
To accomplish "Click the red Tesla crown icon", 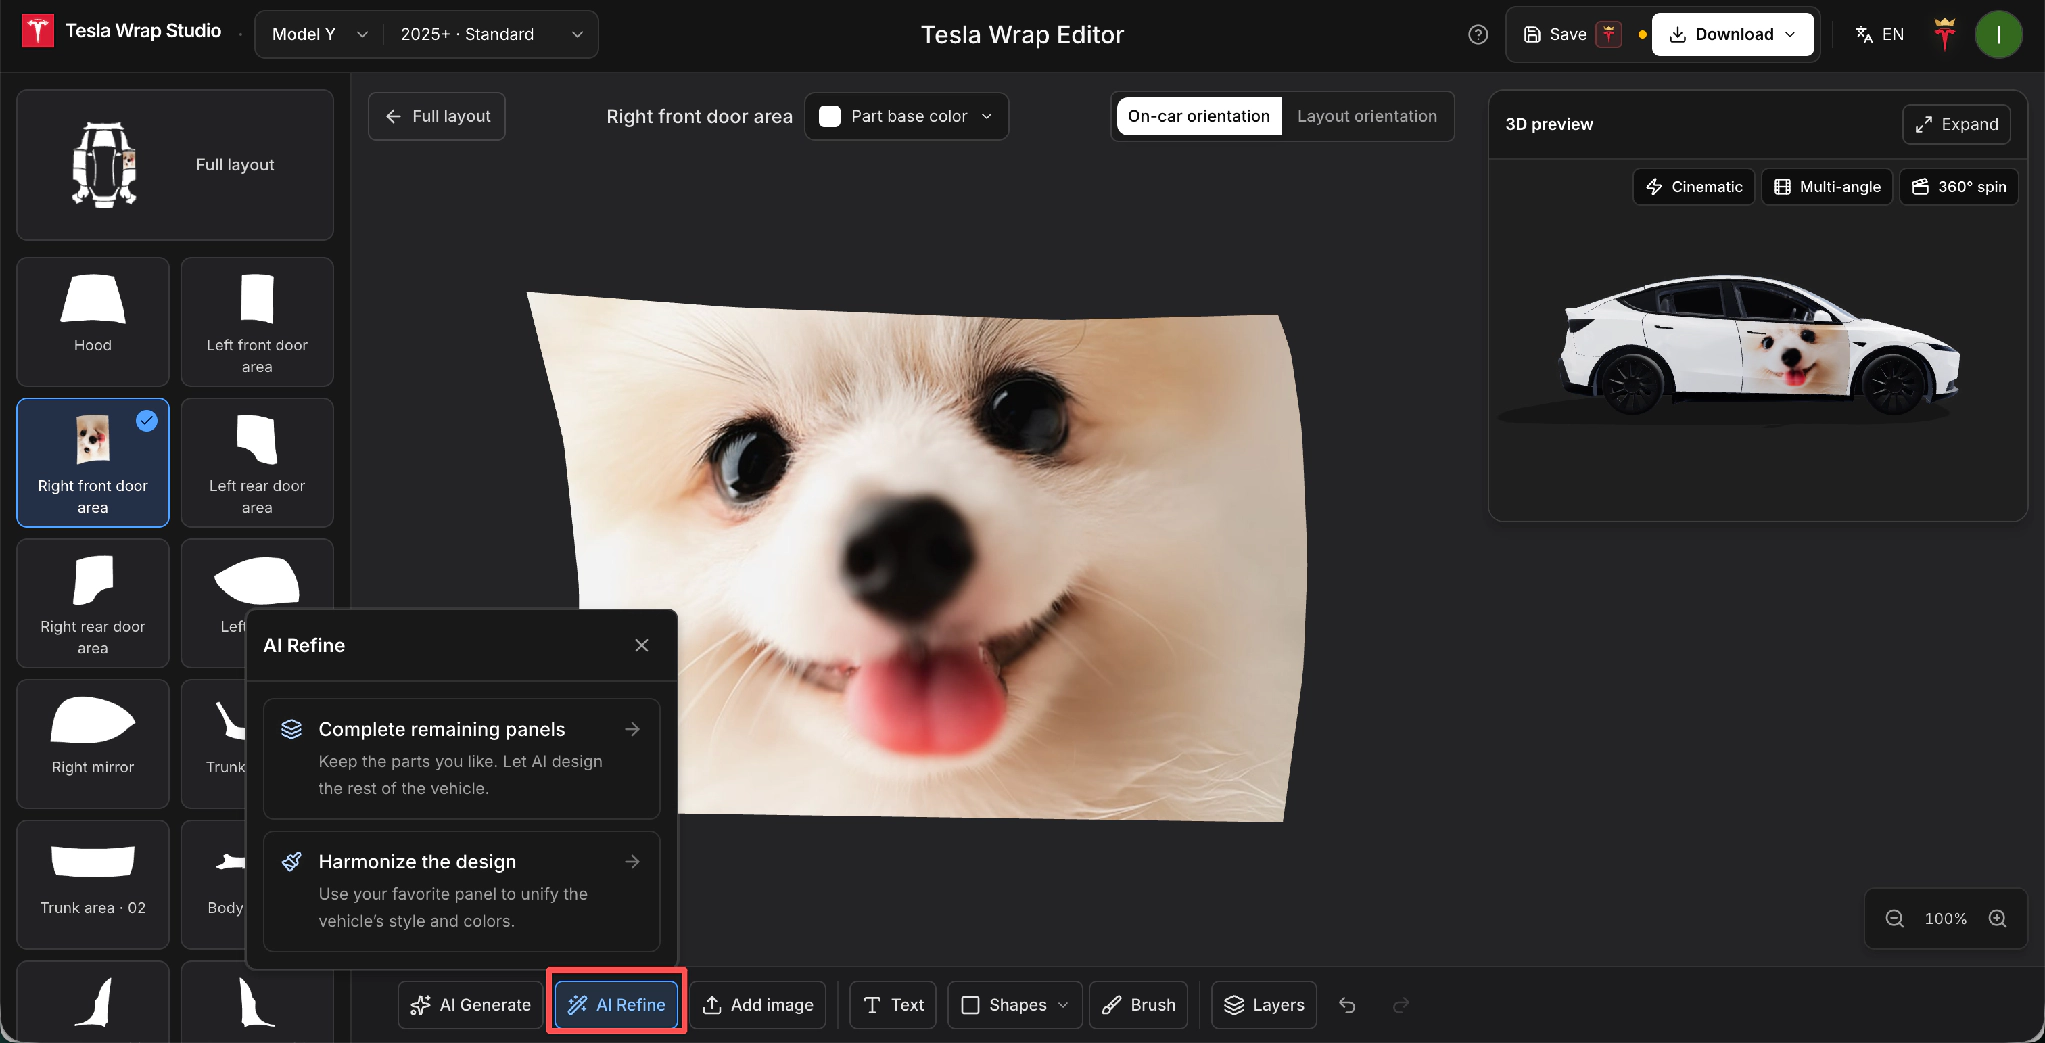I will (x=1944, y=34).
